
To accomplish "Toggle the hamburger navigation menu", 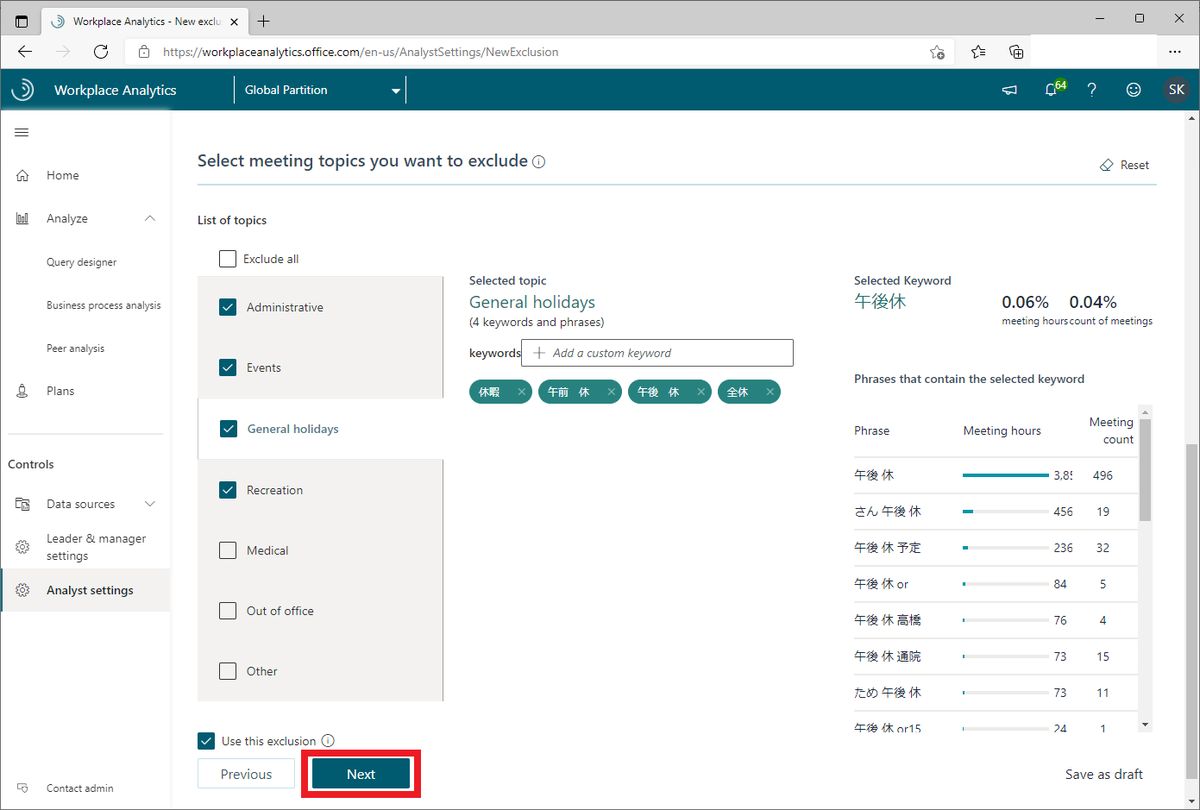I will point(22,132).
